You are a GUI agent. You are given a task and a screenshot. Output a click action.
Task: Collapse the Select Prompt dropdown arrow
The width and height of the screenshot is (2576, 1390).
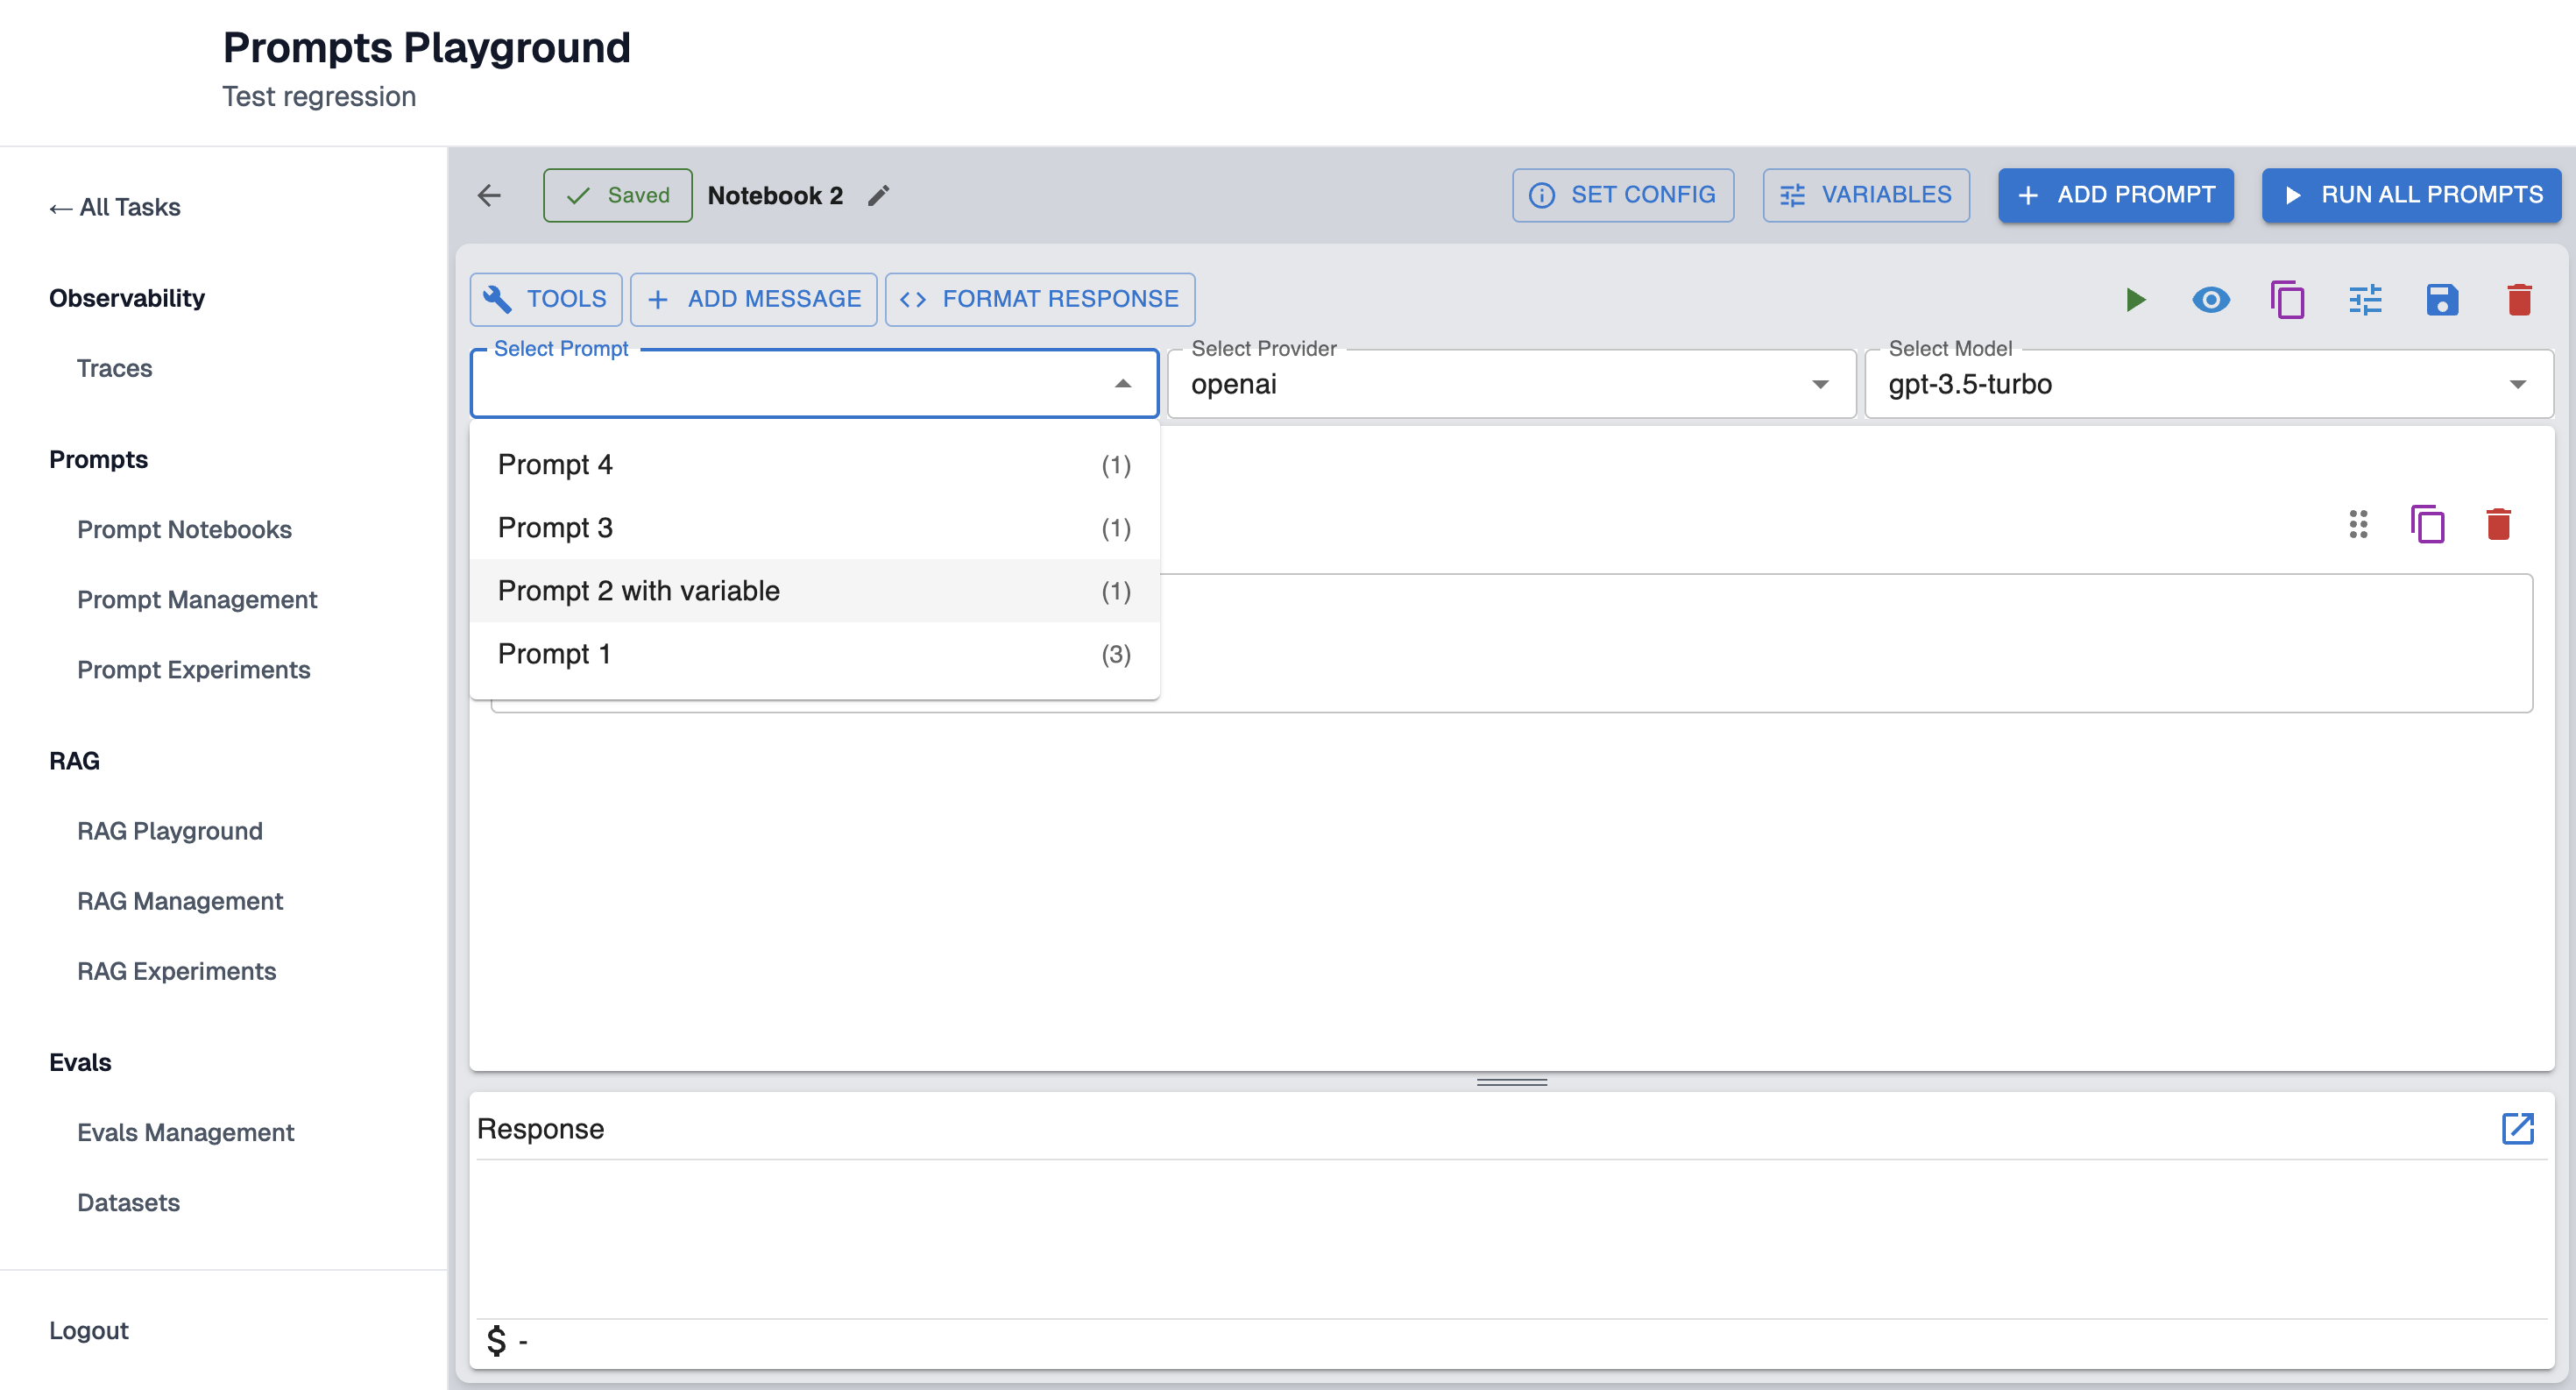click(1122, 384)
